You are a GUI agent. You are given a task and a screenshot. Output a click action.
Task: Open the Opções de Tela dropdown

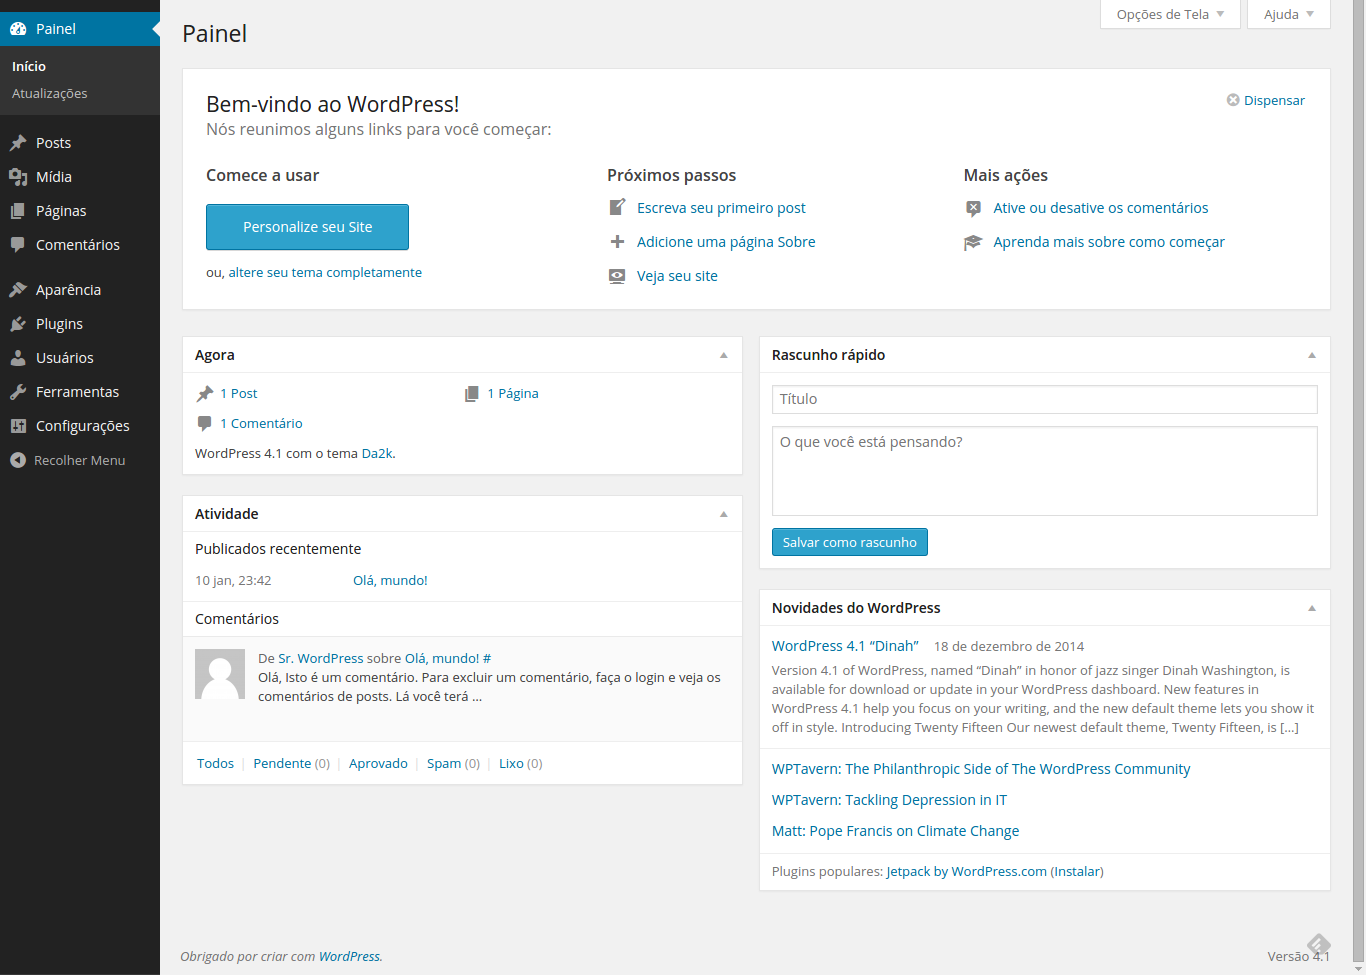[1169, 14]
